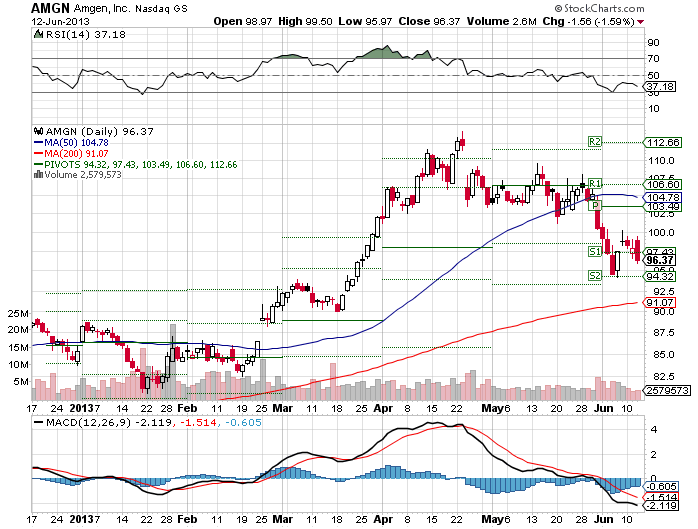Click the 2579573 volume tag
The width and height of the screenshot is (698, 529).
pyautogui.click(x=667, y=391)
